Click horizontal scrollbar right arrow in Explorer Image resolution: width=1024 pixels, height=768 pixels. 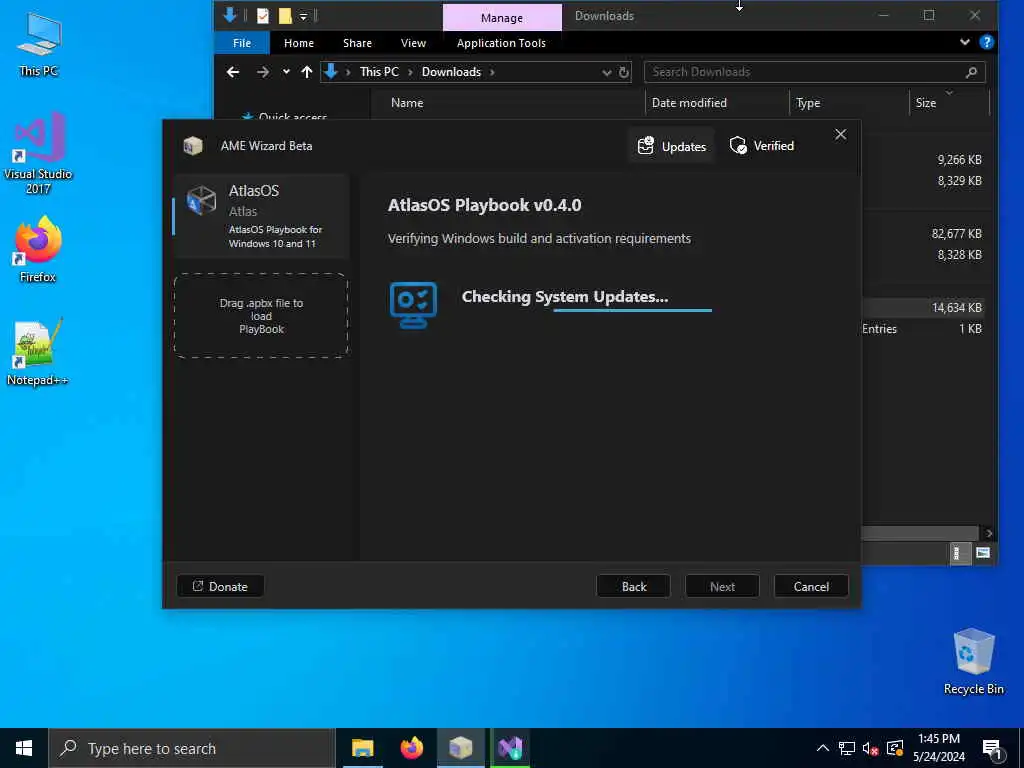[x=989, y=534]
